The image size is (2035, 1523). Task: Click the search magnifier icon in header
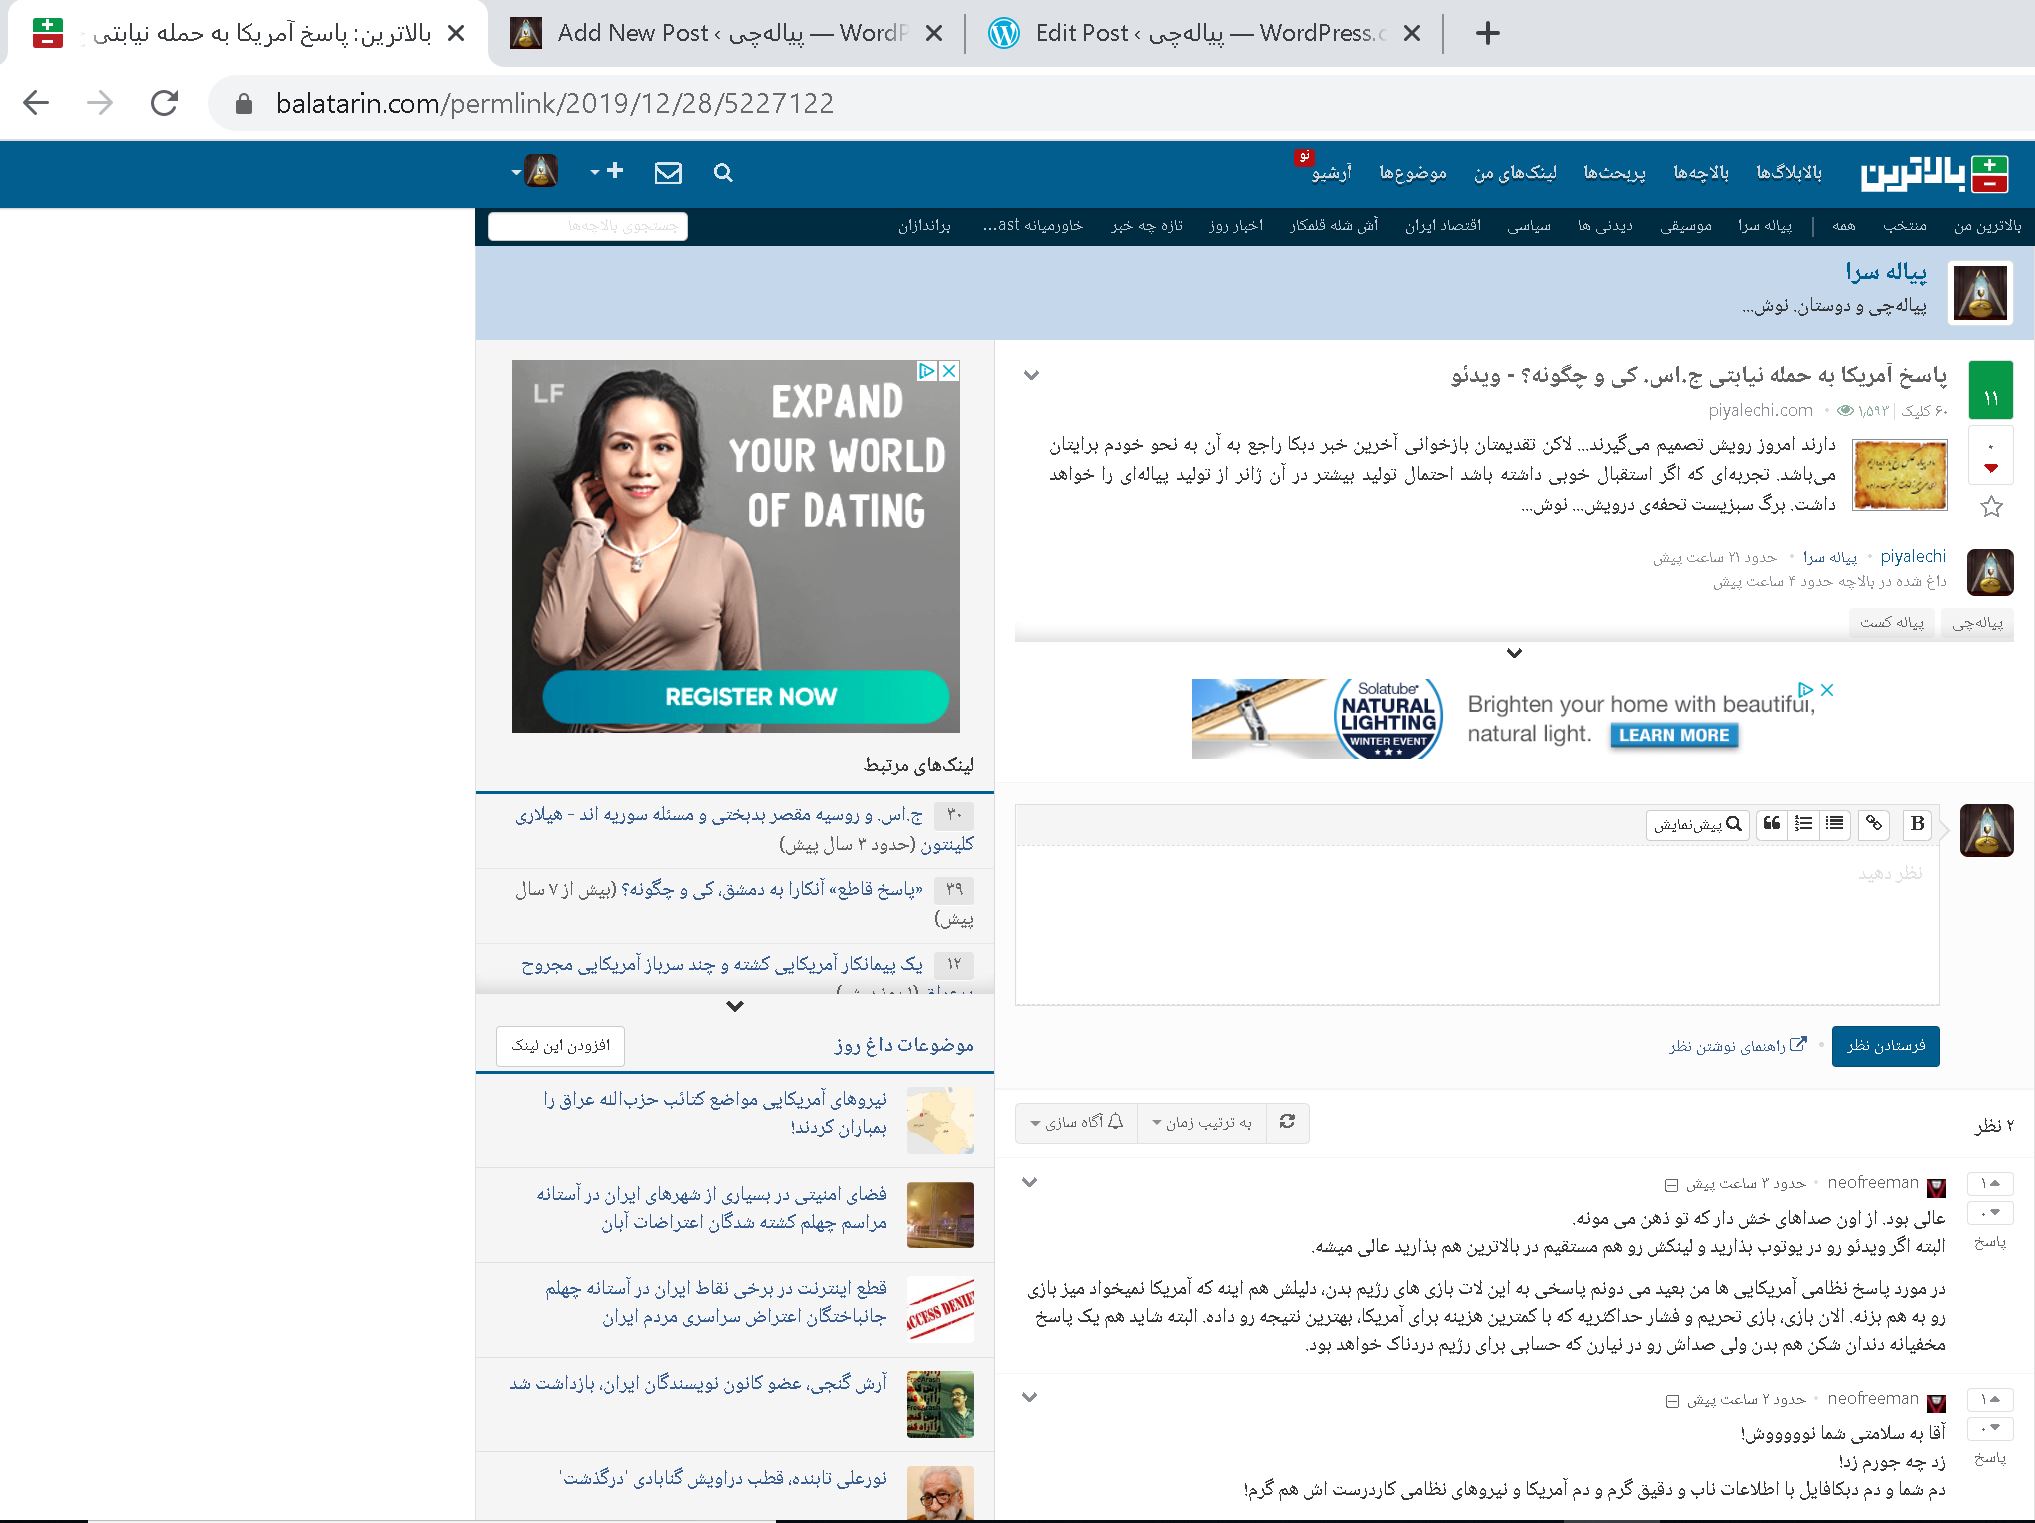coord(723,173)
